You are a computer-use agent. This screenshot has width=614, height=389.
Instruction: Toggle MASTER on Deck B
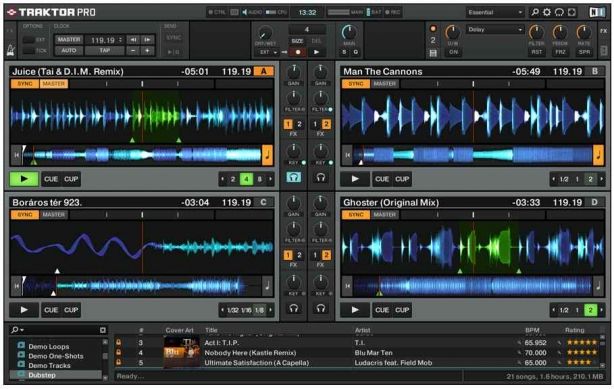point(385,84)
